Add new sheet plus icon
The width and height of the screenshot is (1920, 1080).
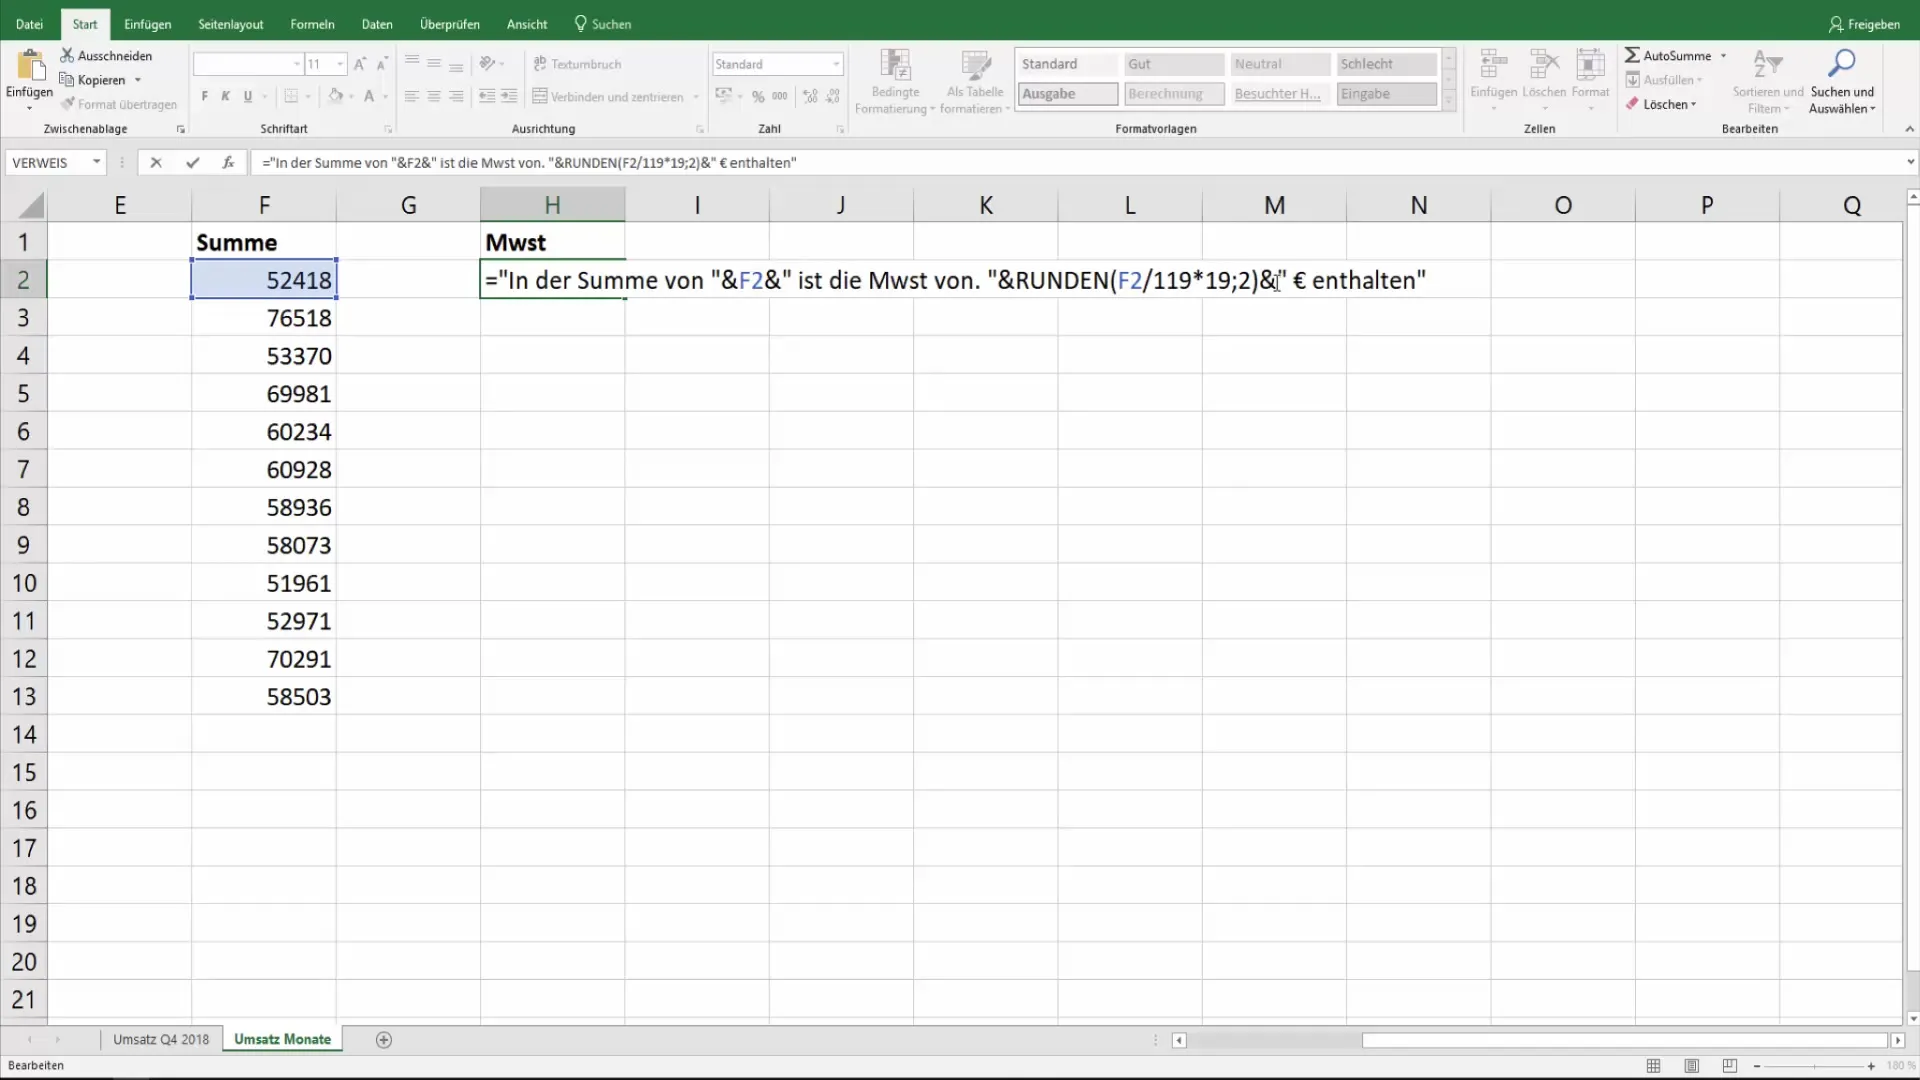pyautogui.click(x=384, y=1040)
